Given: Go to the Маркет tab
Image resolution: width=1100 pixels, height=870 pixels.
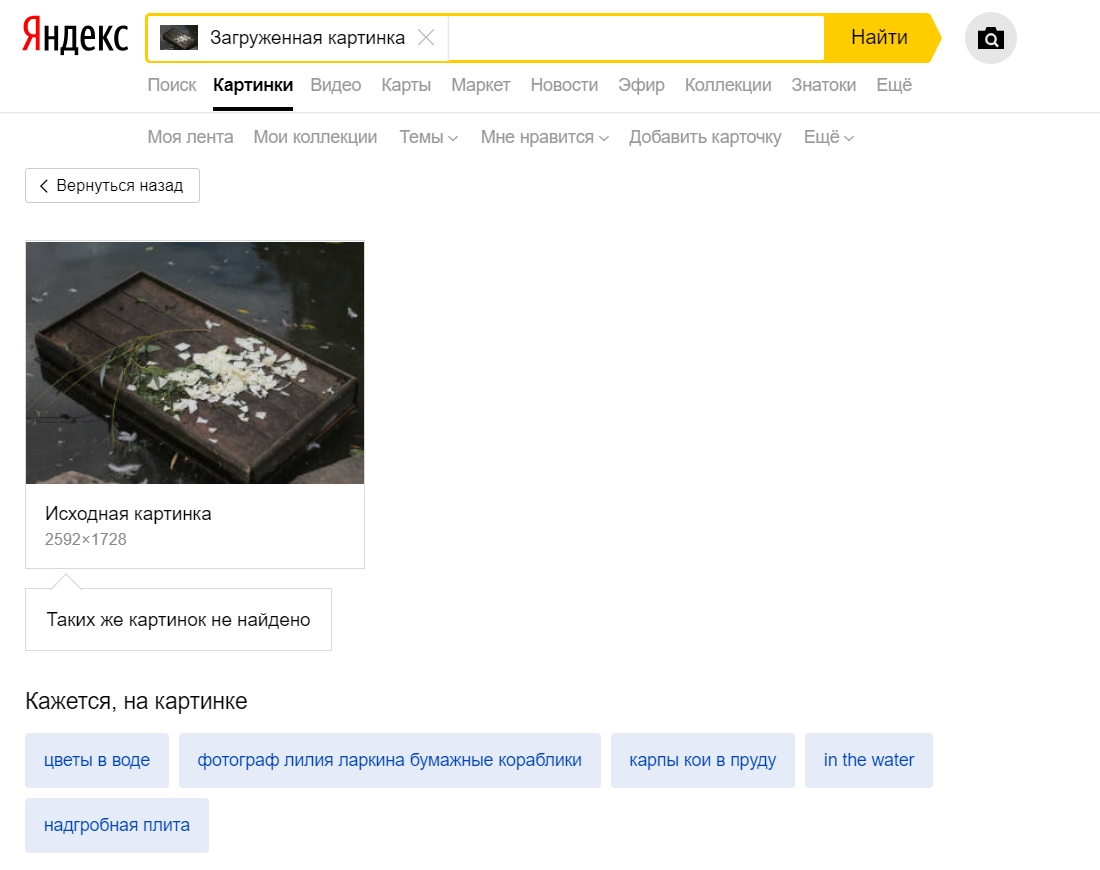Looking at the screenshot, I should point(481,85).
